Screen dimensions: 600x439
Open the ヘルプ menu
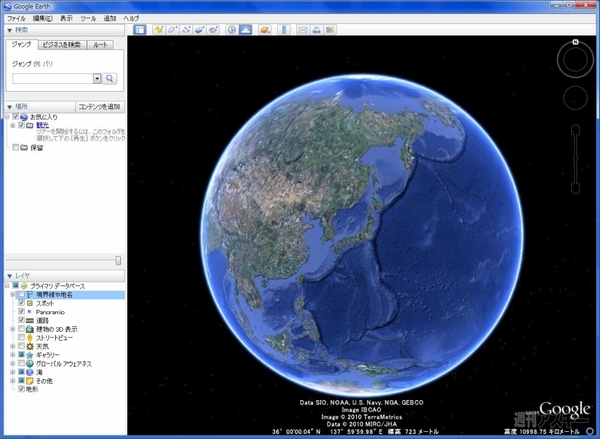point(131,18)
